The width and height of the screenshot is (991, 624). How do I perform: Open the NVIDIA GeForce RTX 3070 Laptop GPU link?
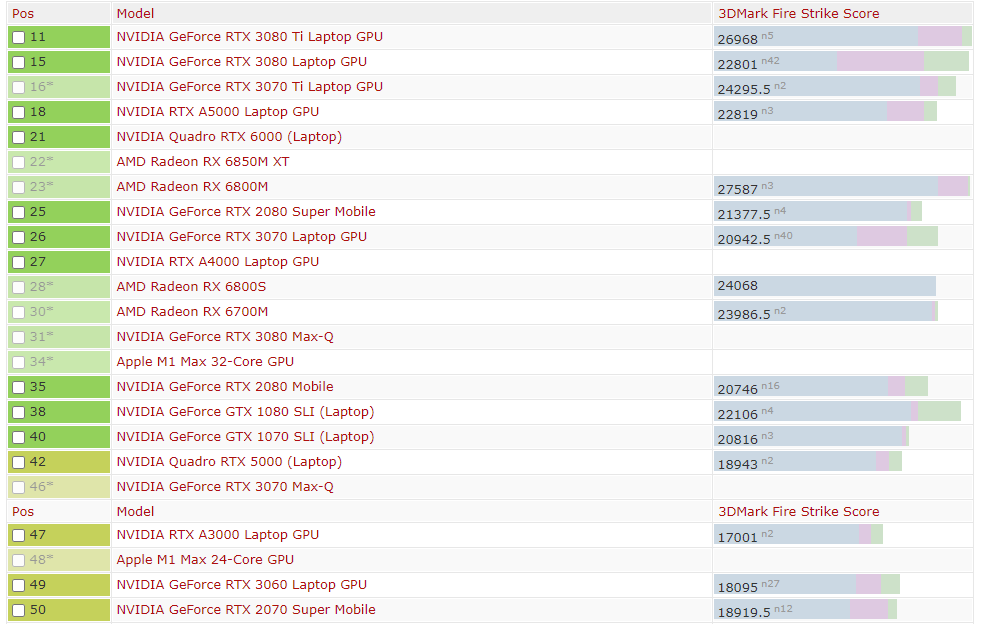coord(241,236)
